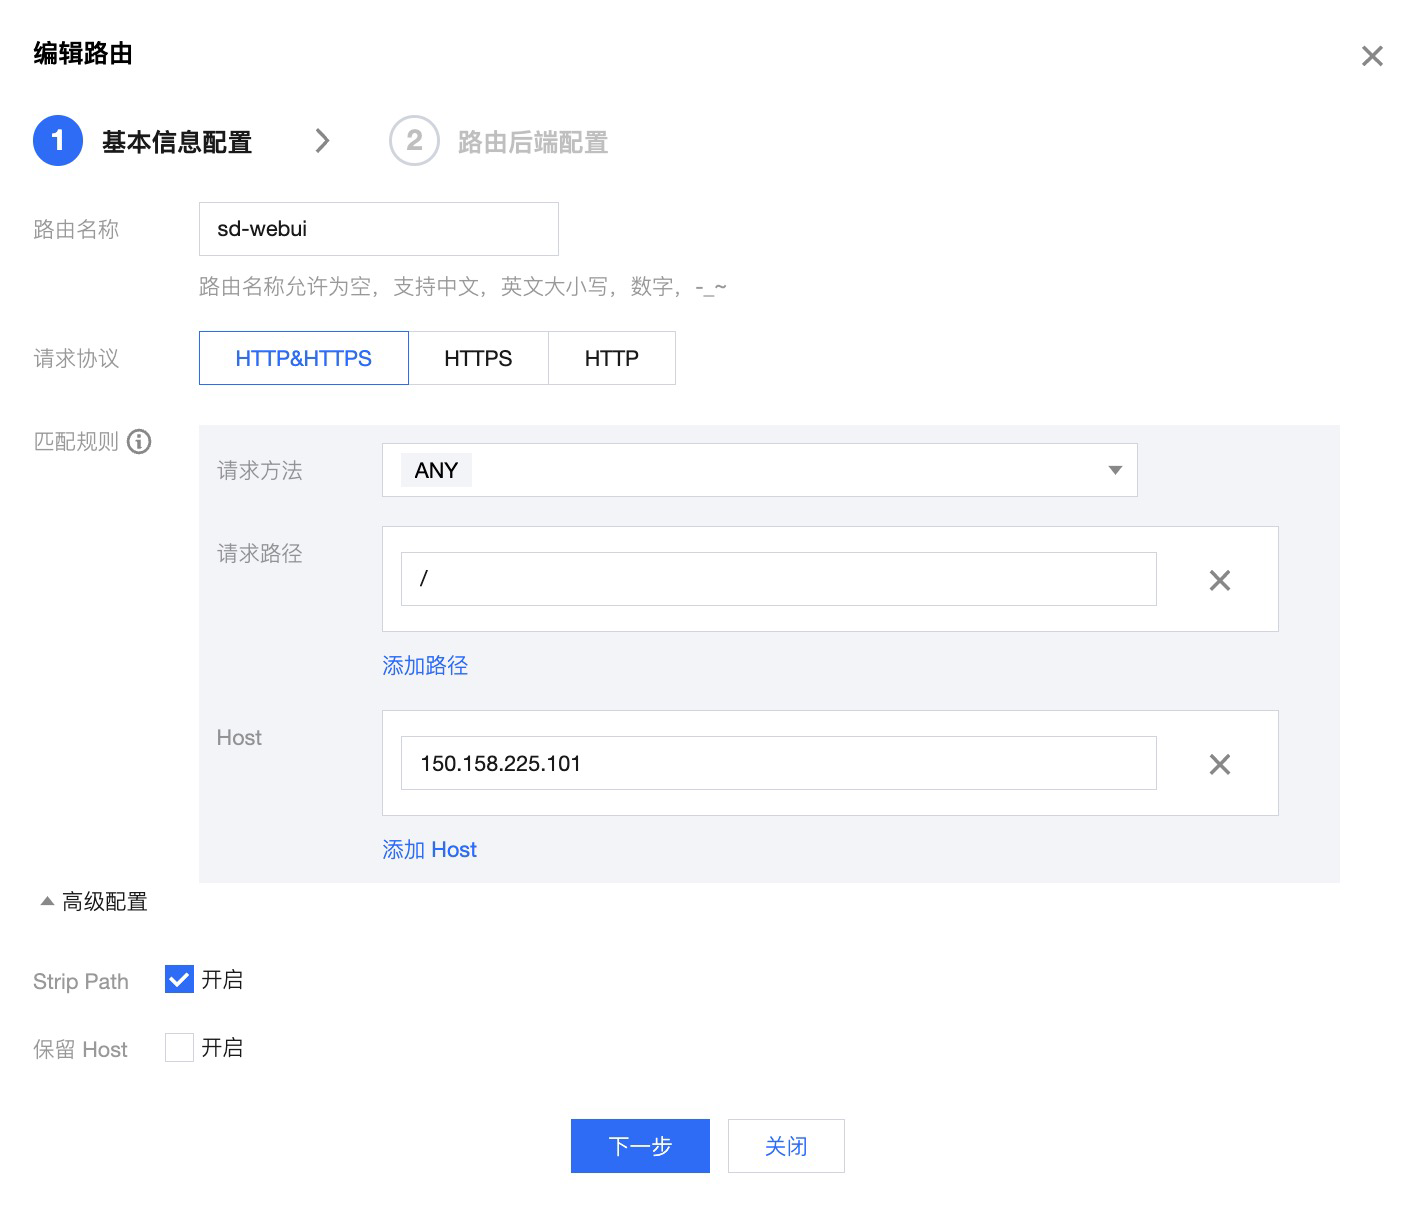
Task: Select the HTTPS protocol option
Action: pos(478,358)
